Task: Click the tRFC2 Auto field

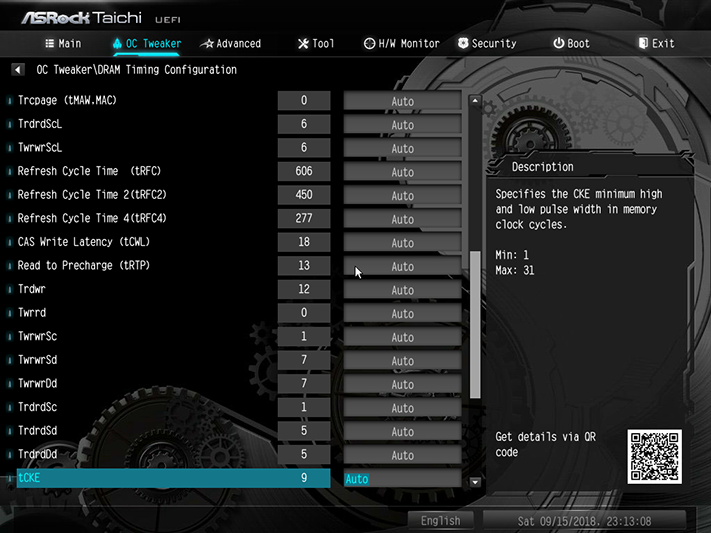Action: click(402, 195)
